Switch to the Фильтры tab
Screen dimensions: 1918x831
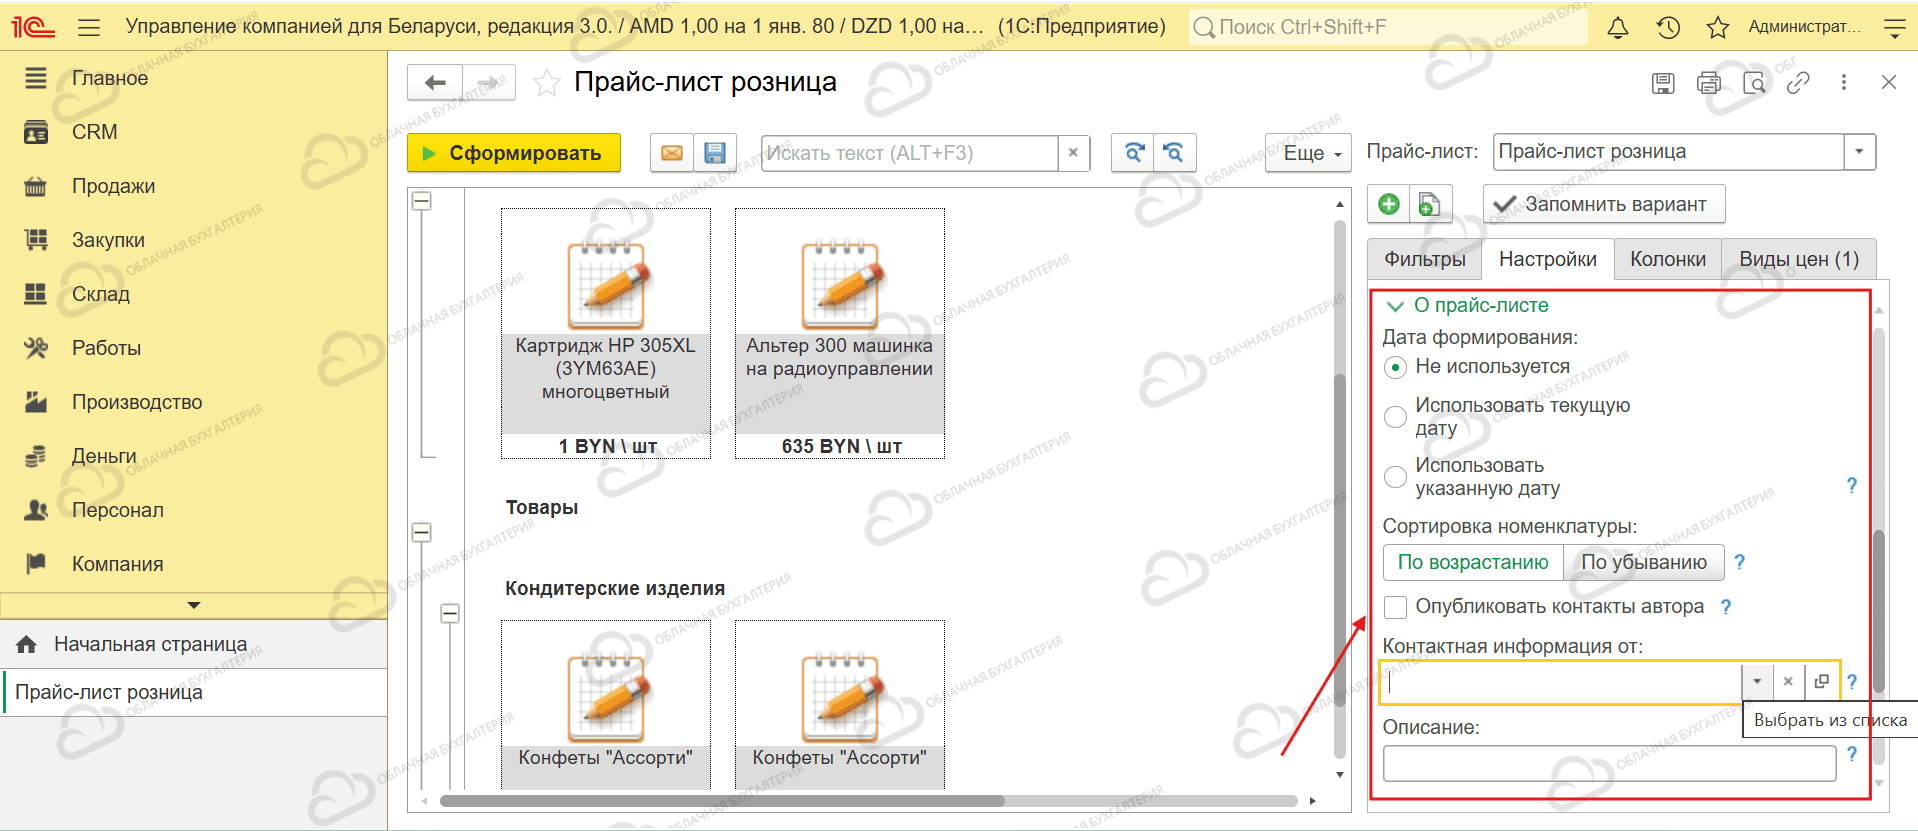point(1425,259)
